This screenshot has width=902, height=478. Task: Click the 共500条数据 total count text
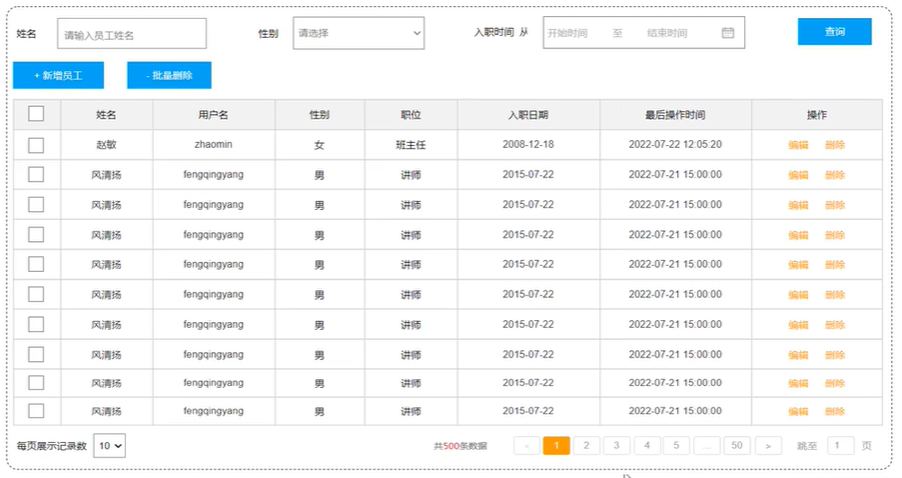point(460,446)
